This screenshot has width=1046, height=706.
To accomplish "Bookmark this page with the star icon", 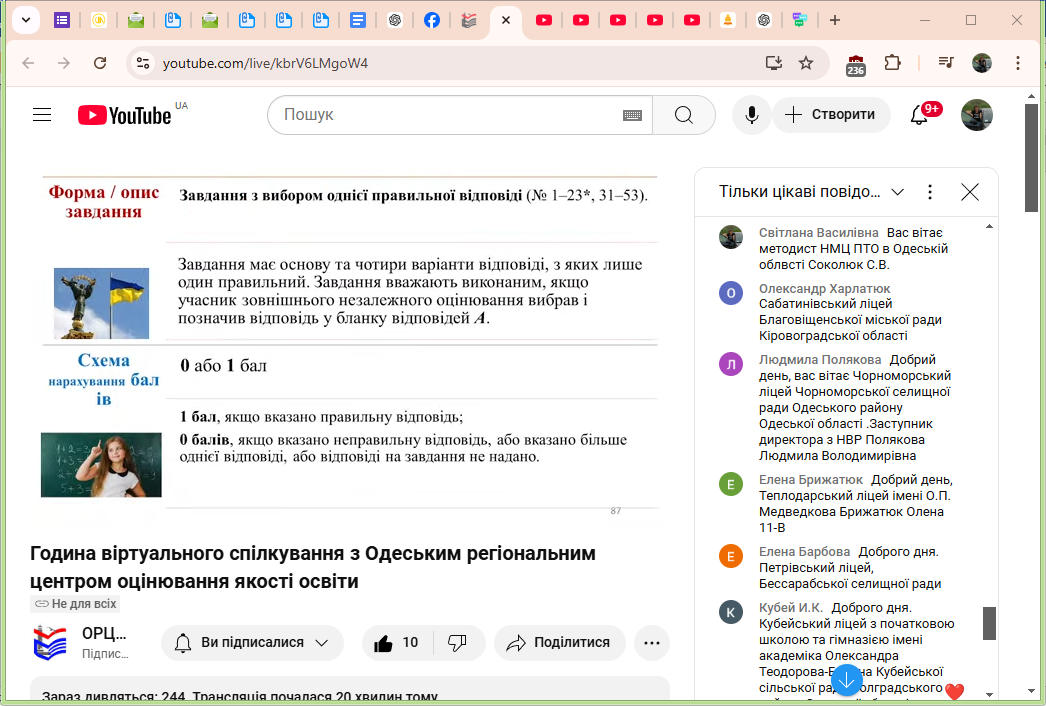I will pos(806,63).
